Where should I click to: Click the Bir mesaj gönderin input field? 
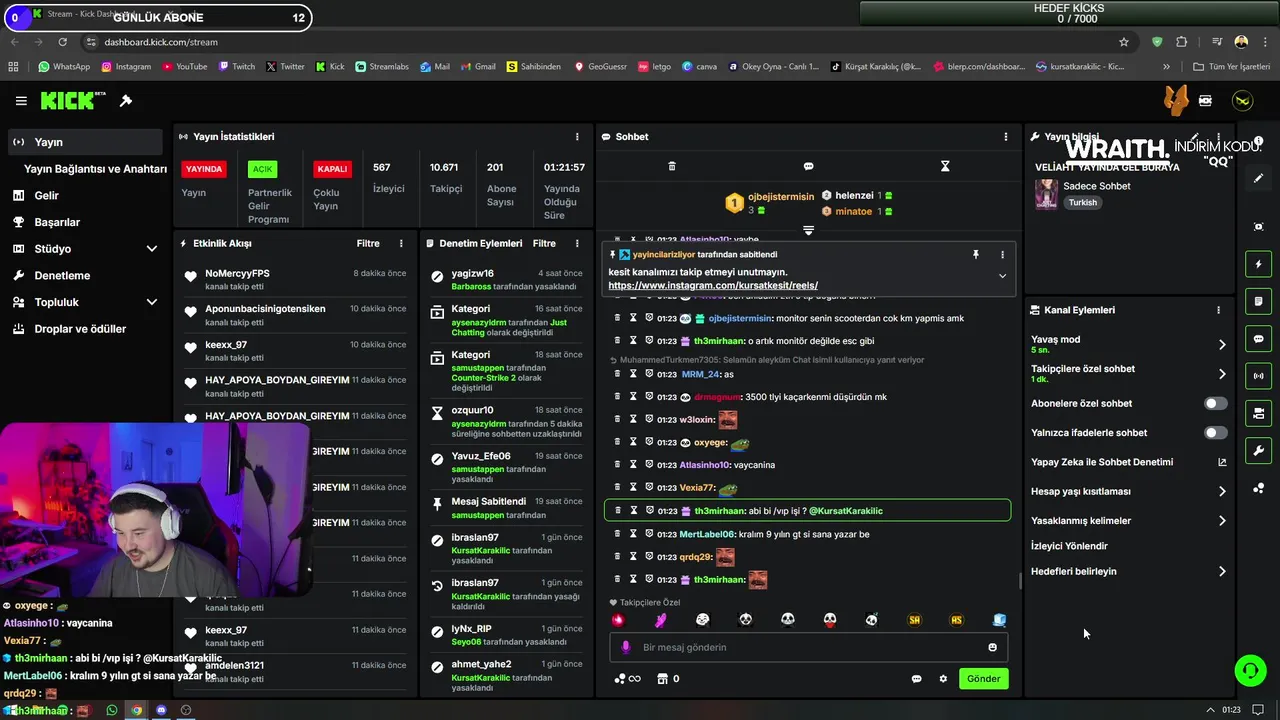pos(808,647)
